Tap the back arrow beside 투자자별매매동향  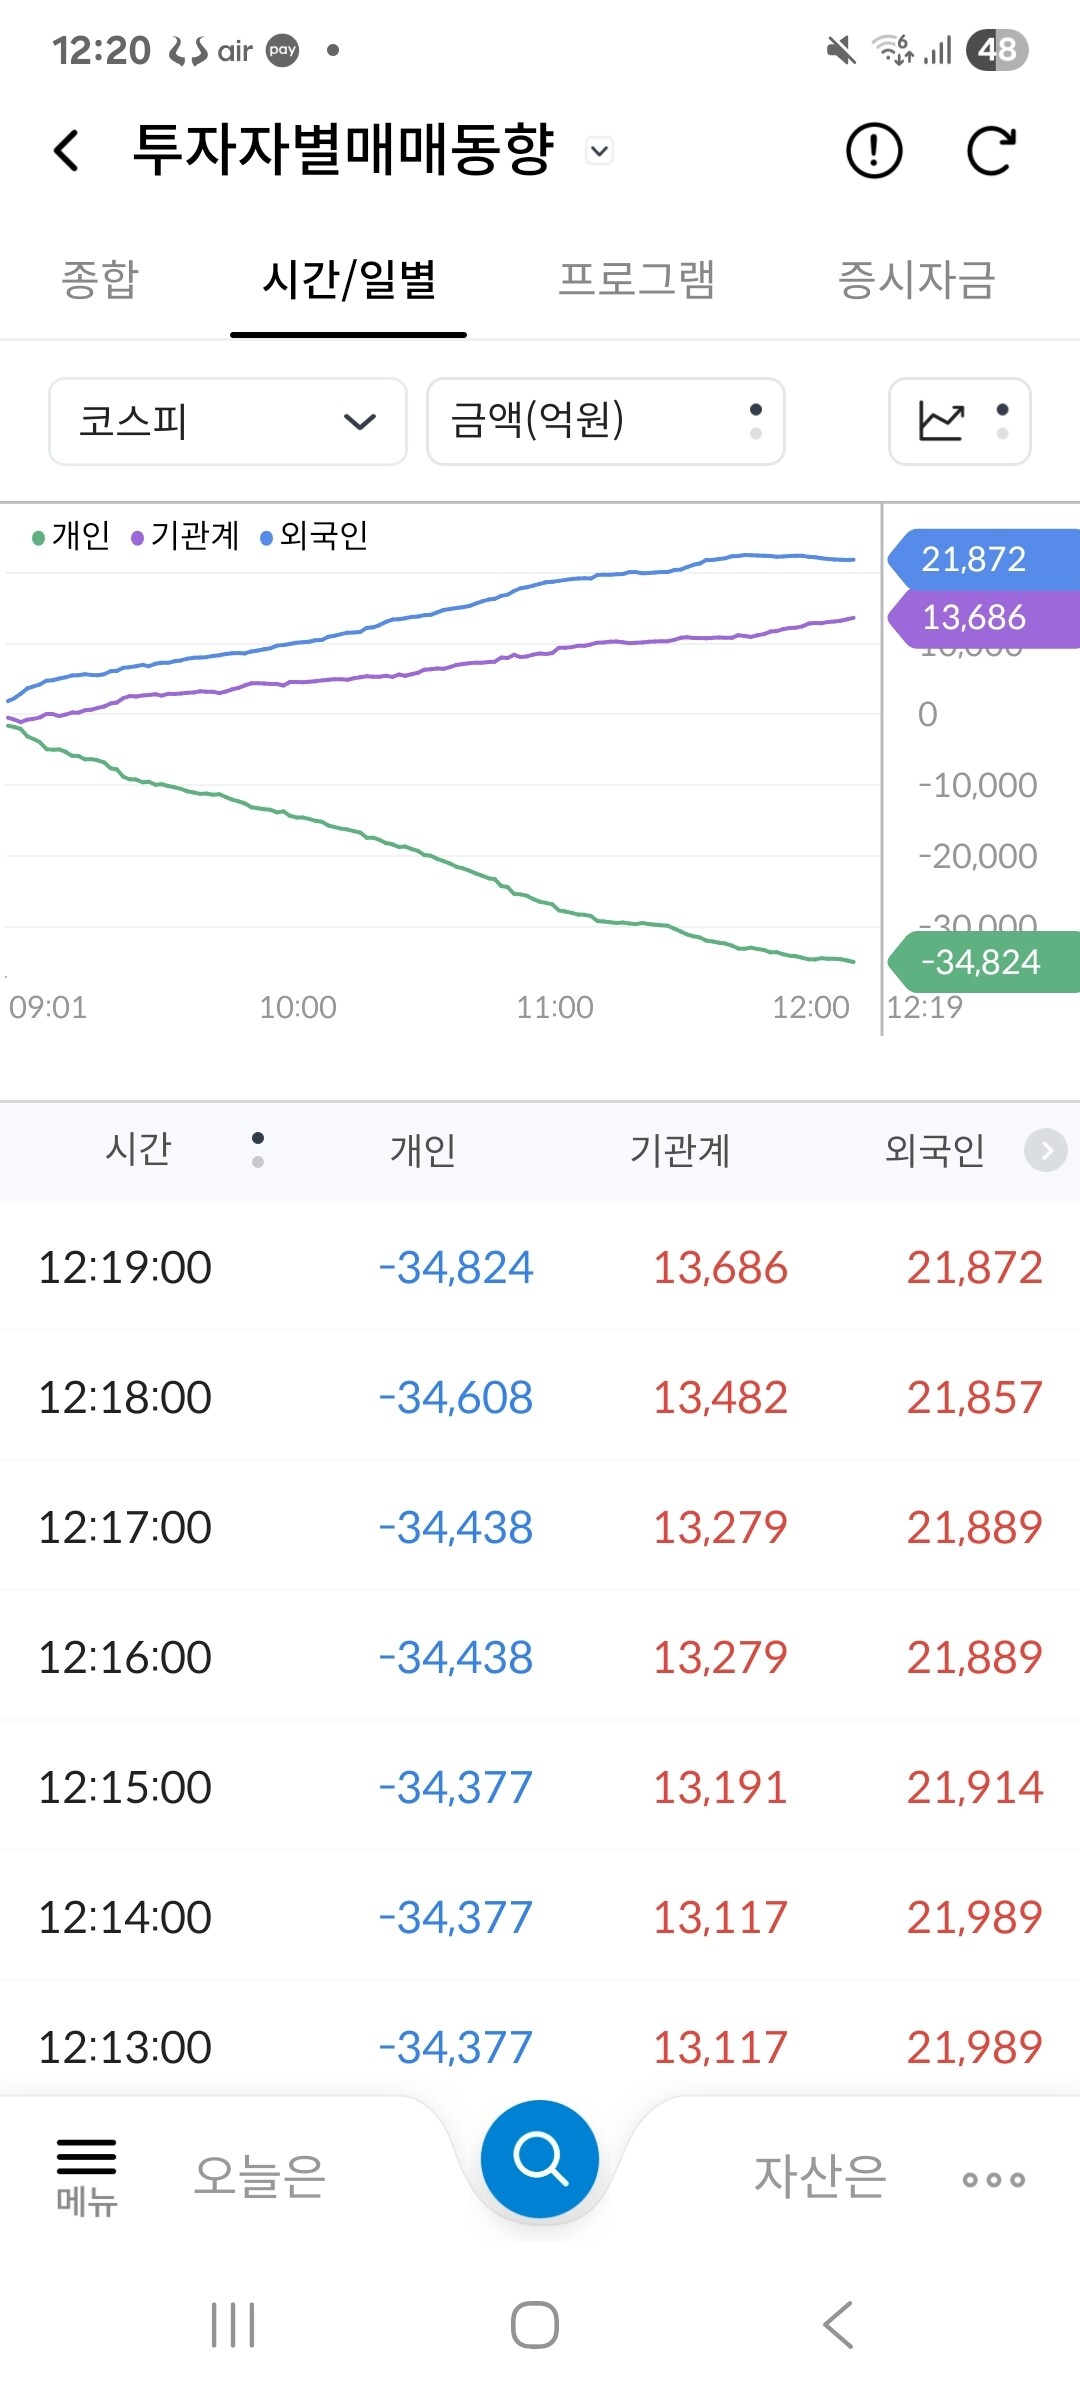(x=66, y=151)
